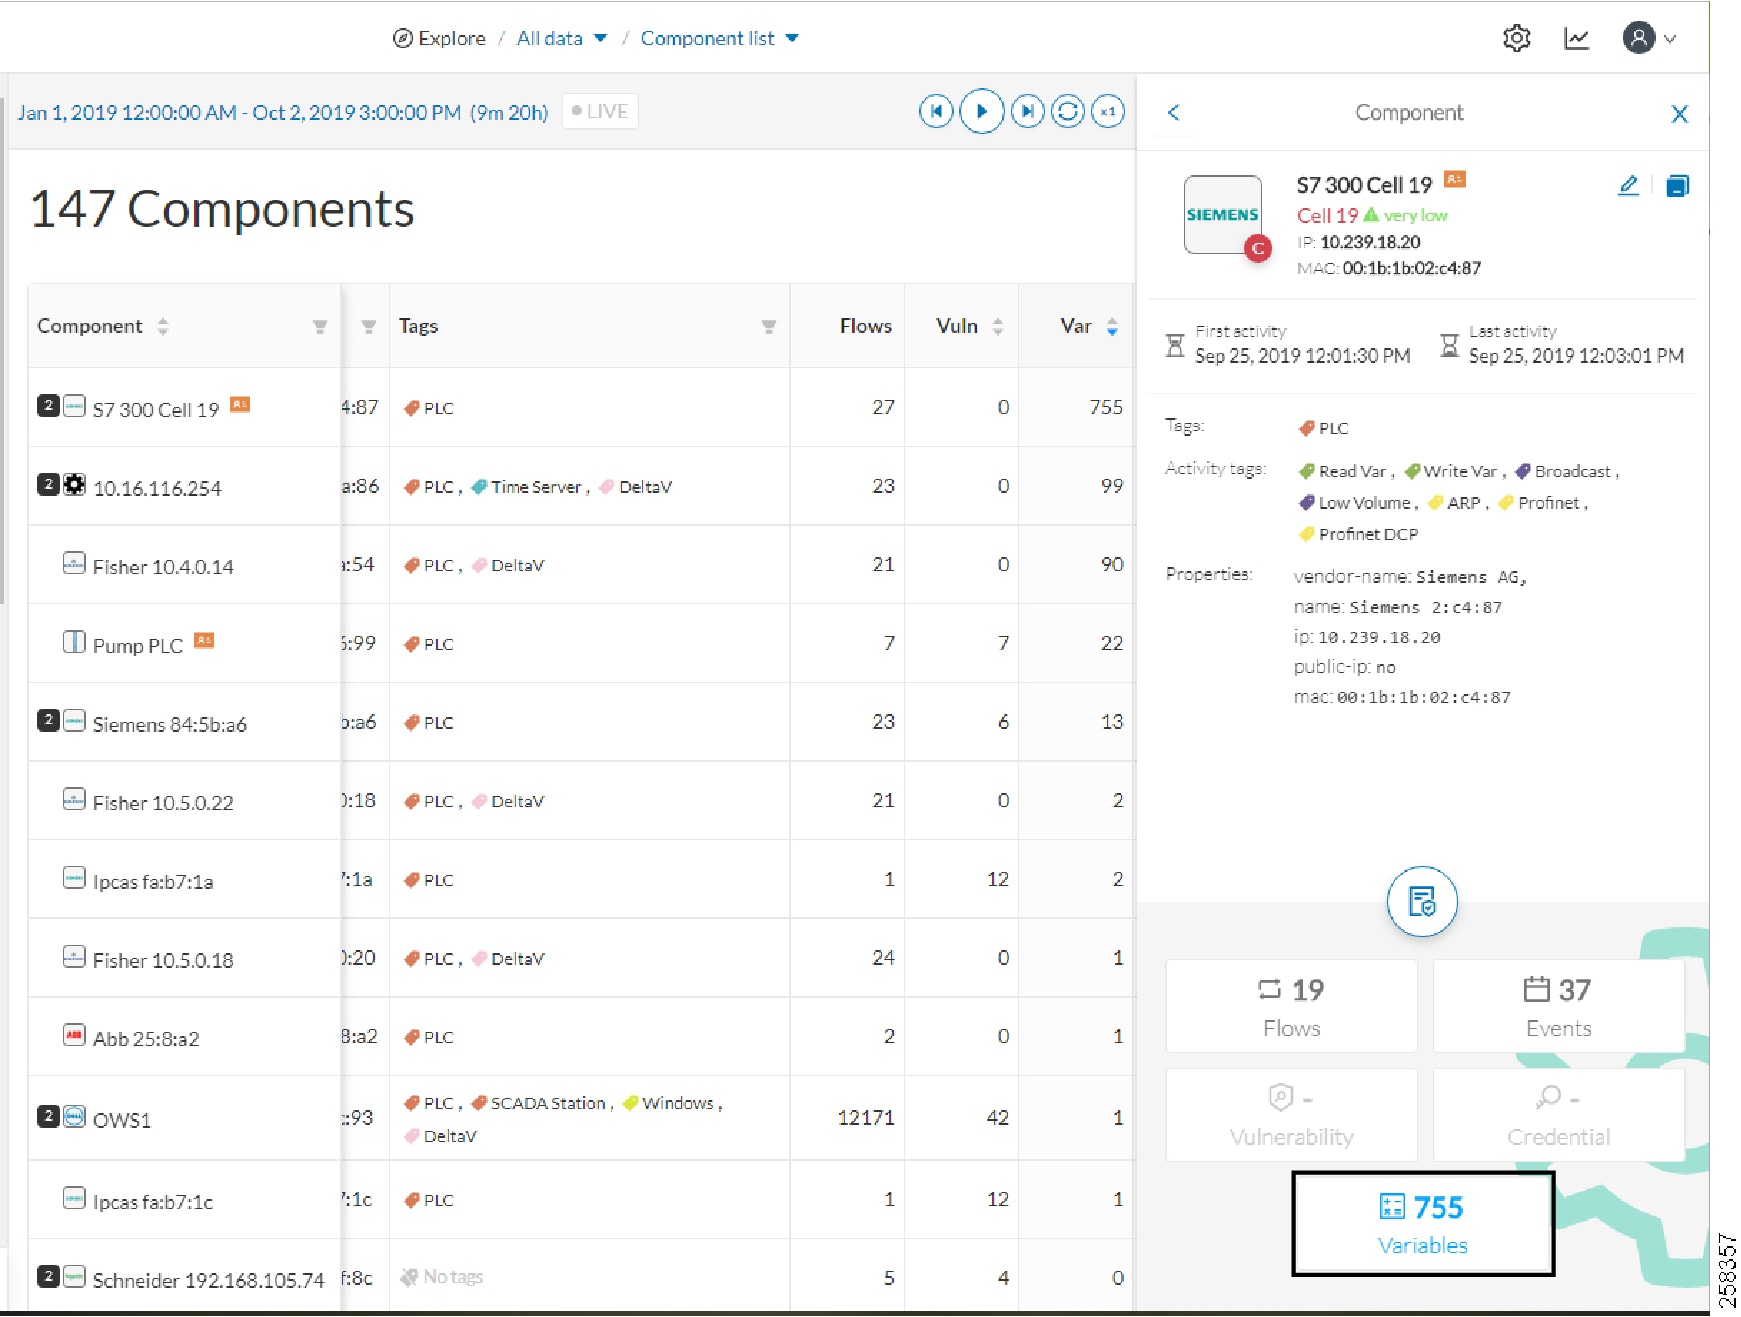Collapse the Component panel via back arrow
Screen dimensions: 1741x1317
pos(1174,113)
